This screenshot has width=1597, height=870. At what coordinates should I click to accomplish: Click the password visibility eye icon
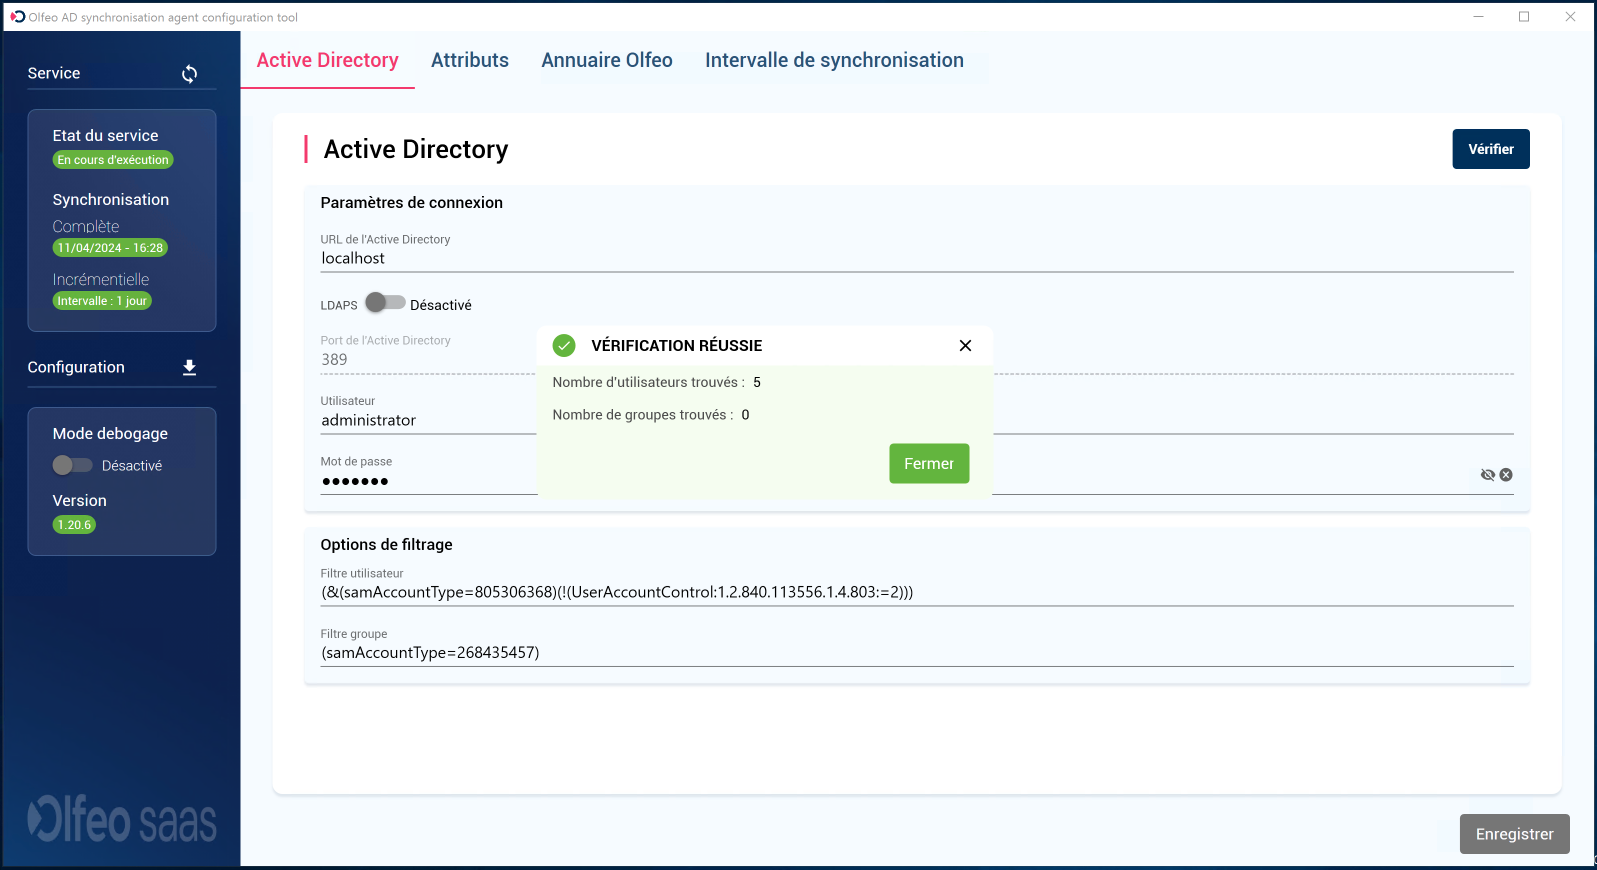[x=1487, y=475]
